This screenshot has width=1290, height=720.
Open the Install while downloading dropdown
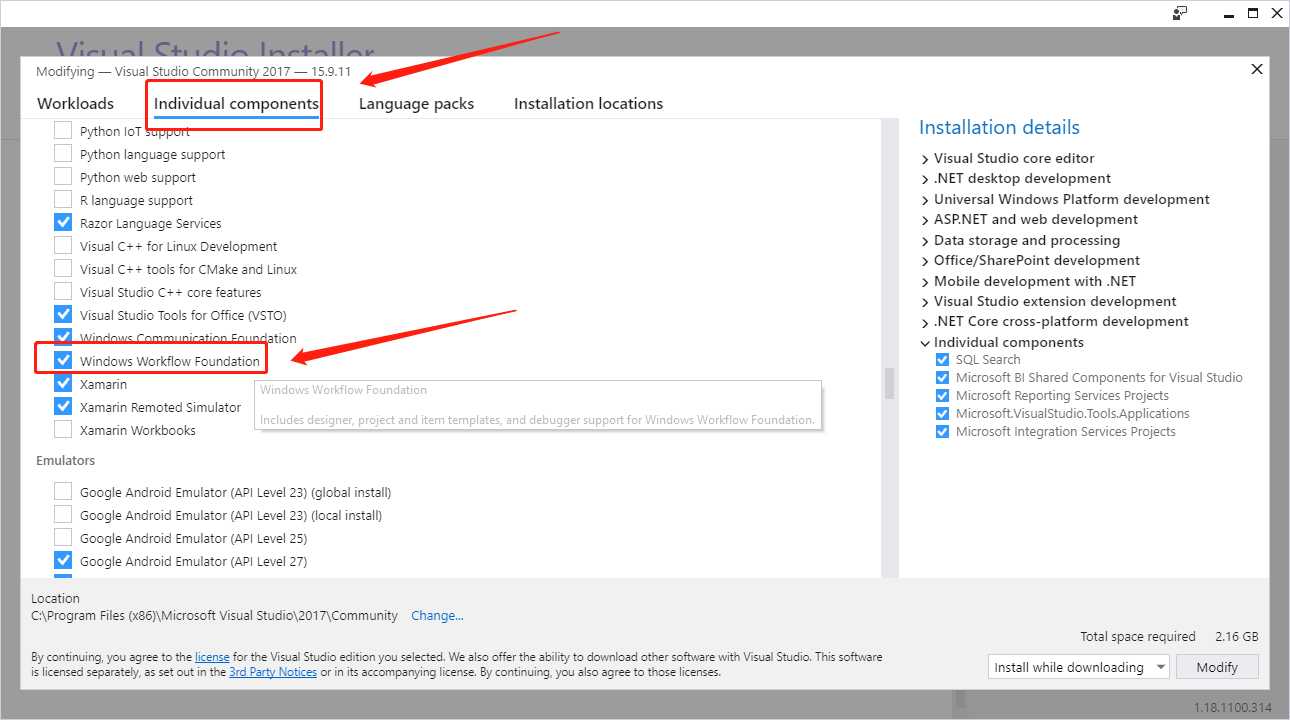[1078, 667]
